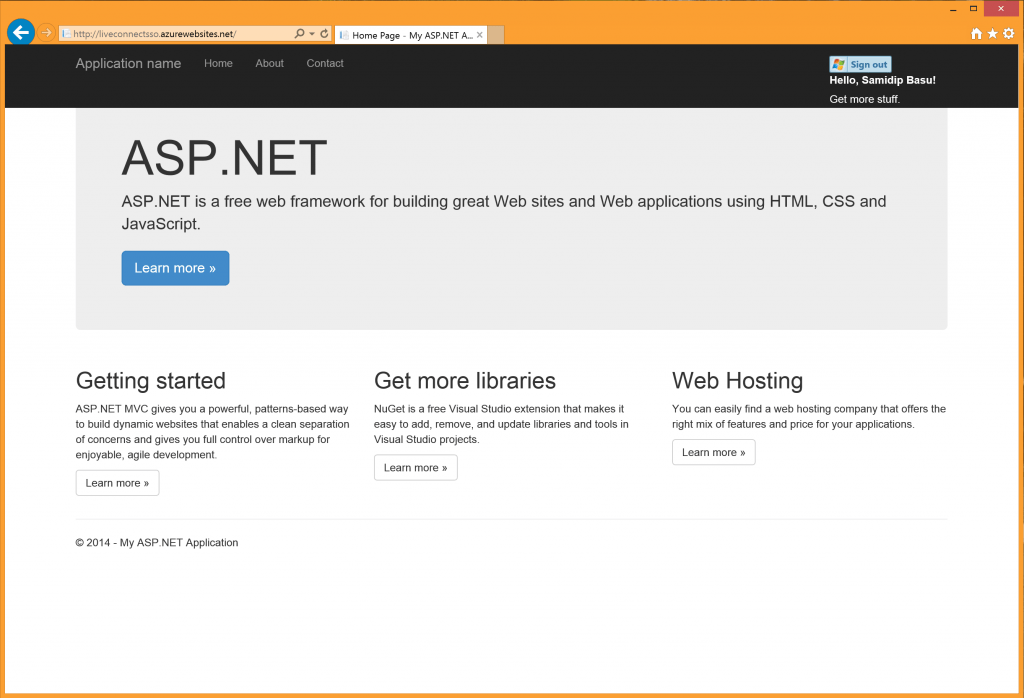1024x698 pixels.
Task: Close the Home Page browser tab
Action: (x=480, y=35)
